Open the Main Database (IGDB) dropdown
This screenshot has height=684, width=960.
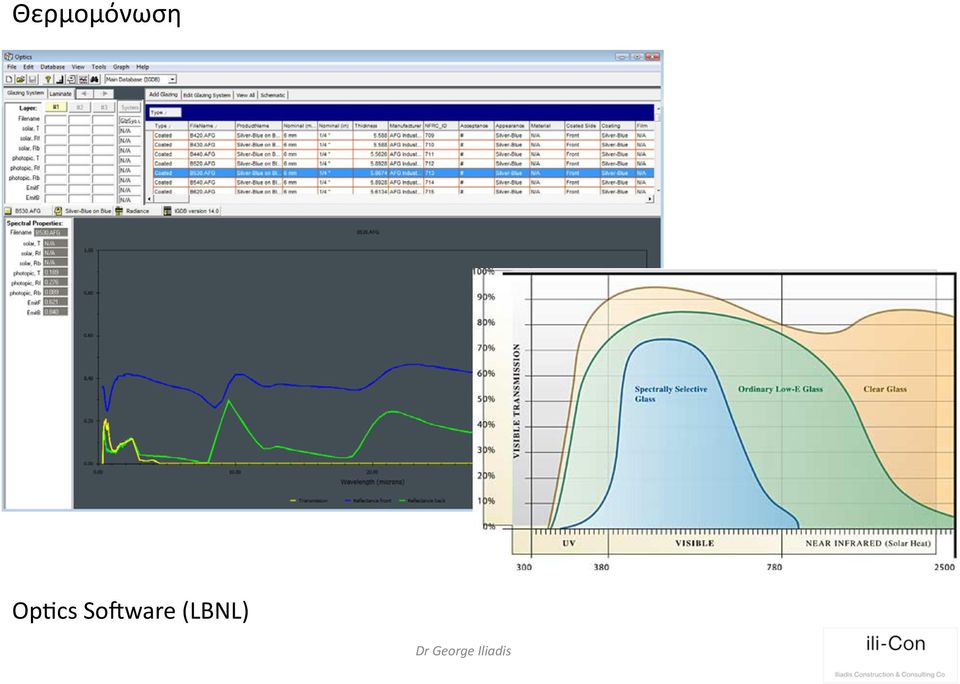click(x=173, y=80)
